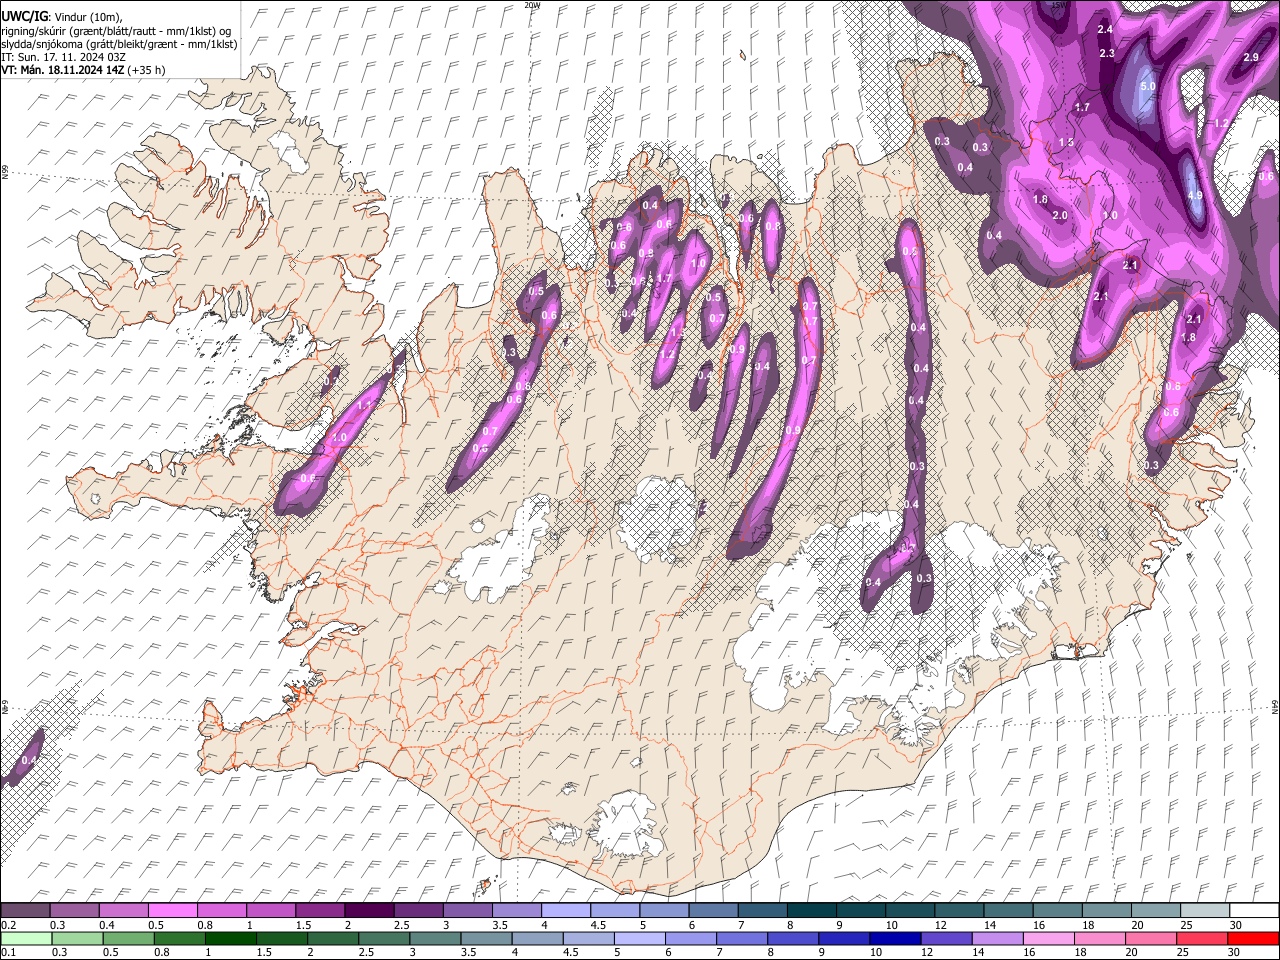The image size is (1280, 960).
Task: Click the purple rain swatch between 12 and 14
Action: pos(947,938)
